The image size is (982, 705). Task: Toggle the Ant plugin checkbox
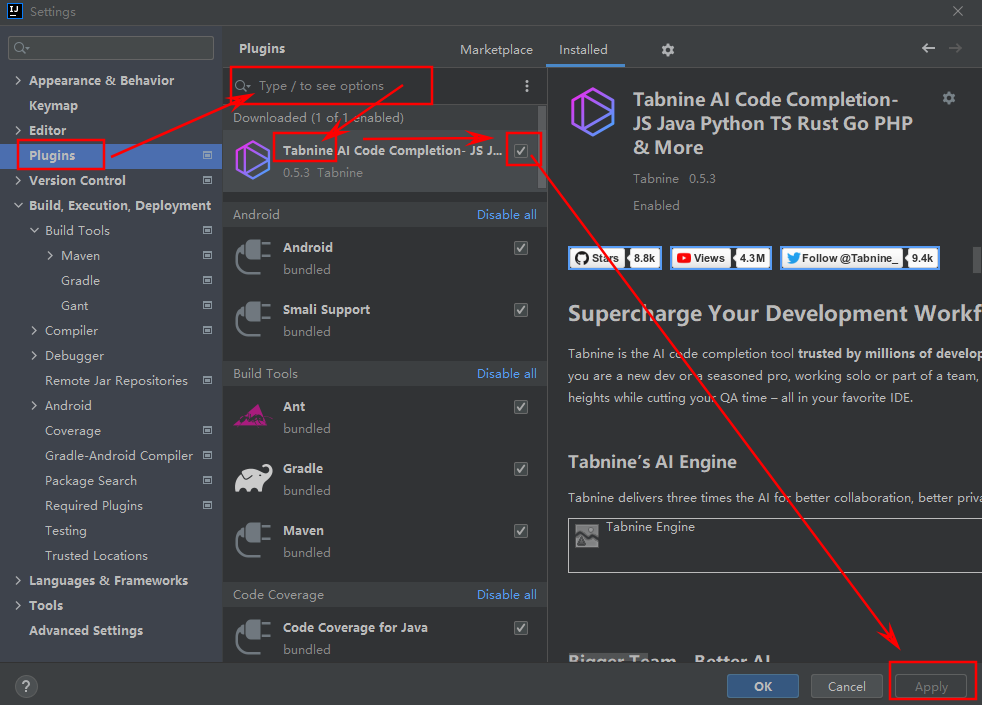[520, 407]
